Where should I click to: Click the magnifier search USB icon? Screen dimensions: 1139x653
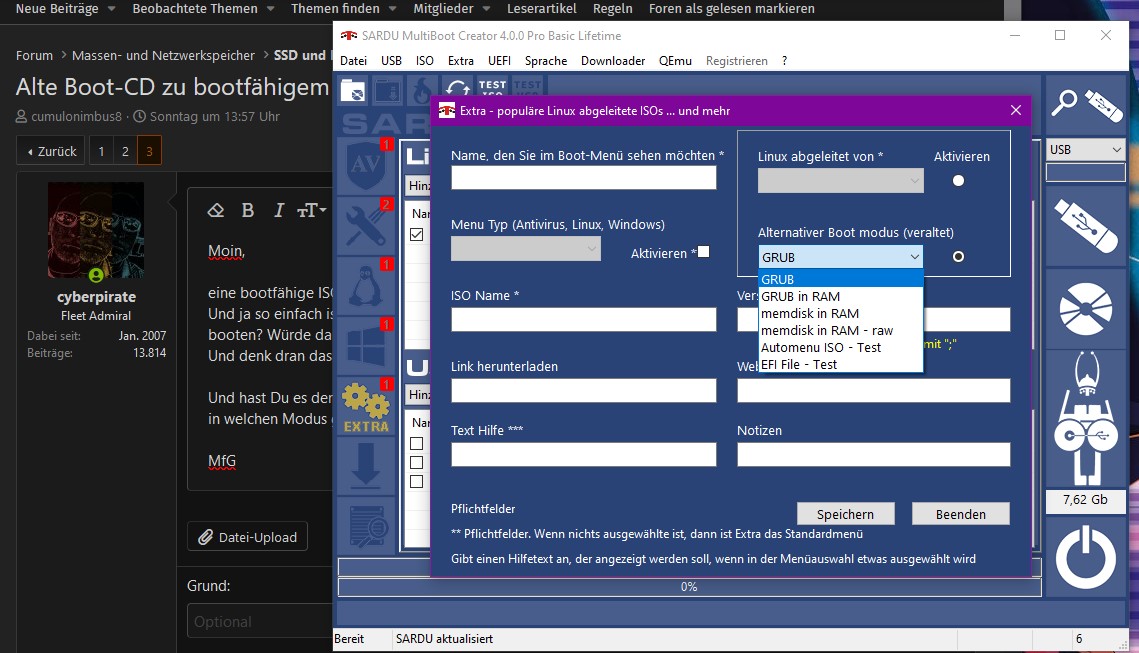pos(1065,103)
